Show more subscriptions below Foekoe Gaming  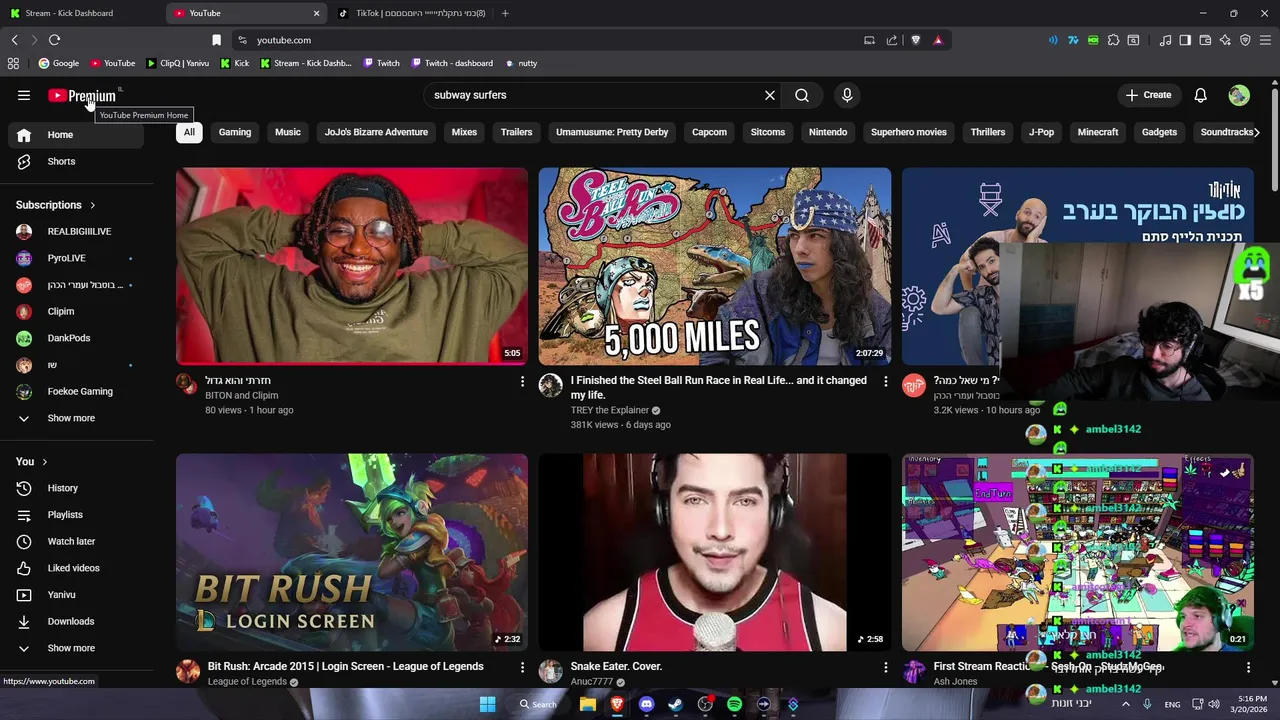pyautogui.click(x=76, y=418)
